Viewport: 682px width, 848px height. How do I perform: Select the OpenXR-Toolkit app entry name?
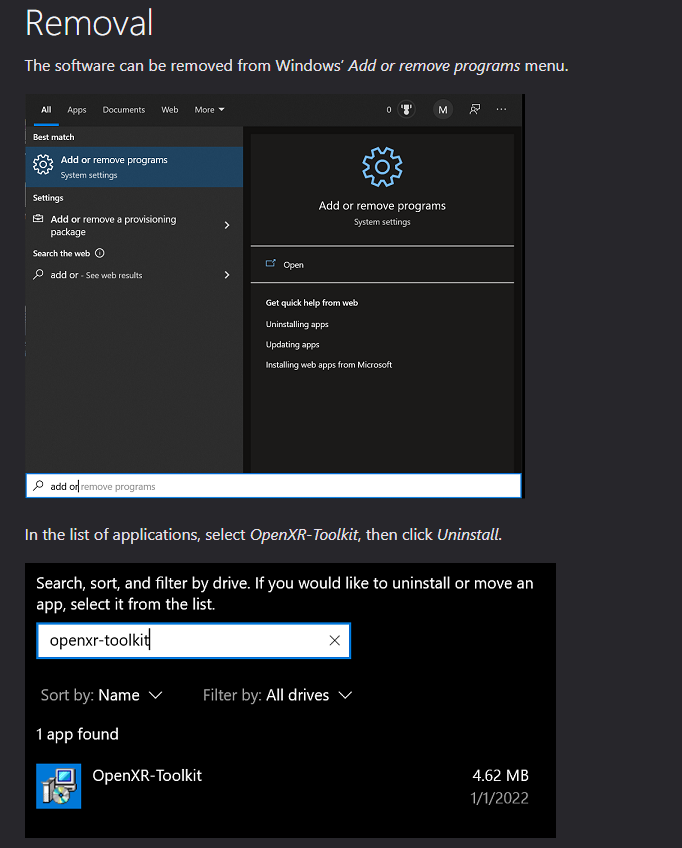(147, 775)
